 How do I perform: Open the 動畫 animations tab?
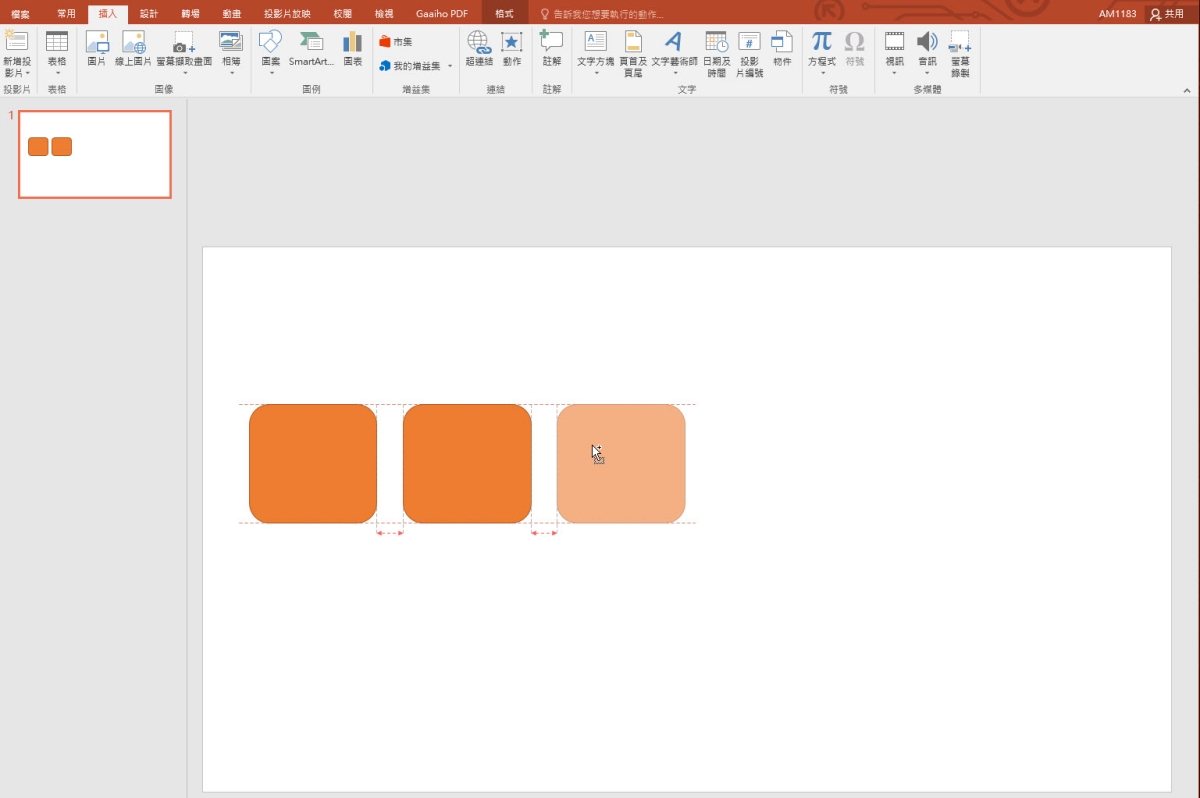231,14
